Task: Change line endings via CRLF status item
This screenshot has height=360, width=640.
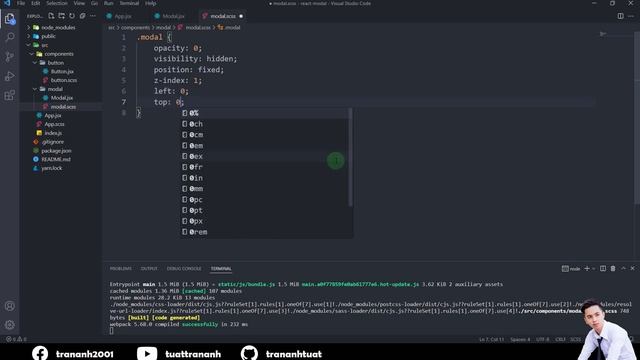Action: pyautogui.click(x=560, y=339)
